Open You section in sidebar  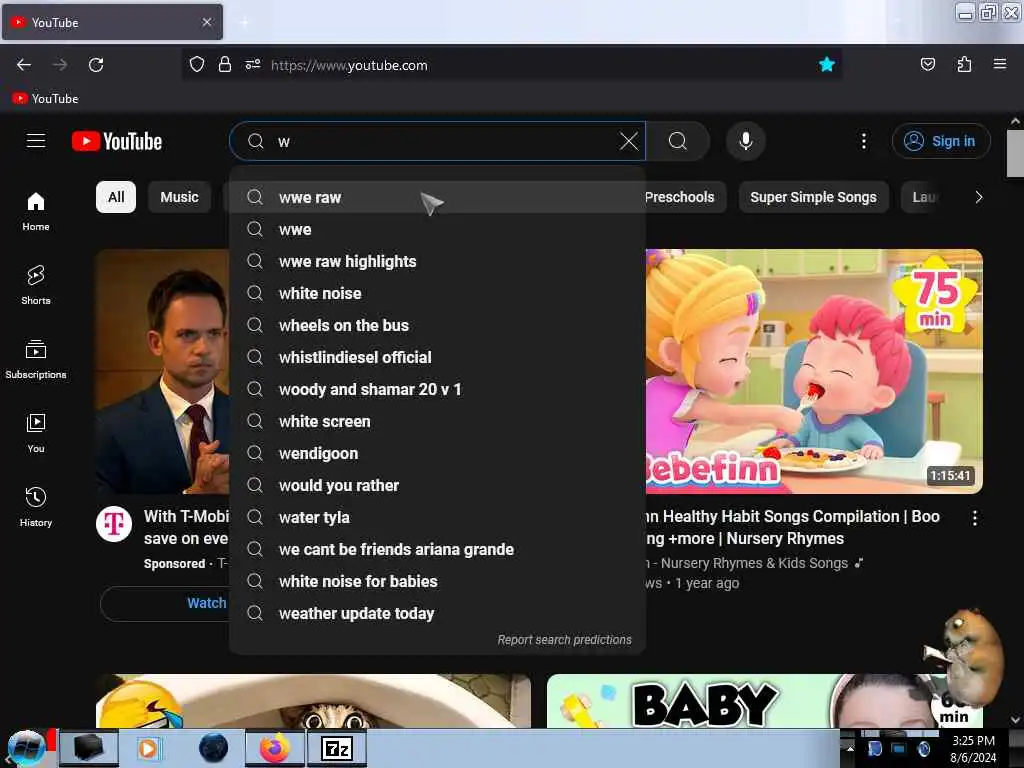[x=36, y=433]
